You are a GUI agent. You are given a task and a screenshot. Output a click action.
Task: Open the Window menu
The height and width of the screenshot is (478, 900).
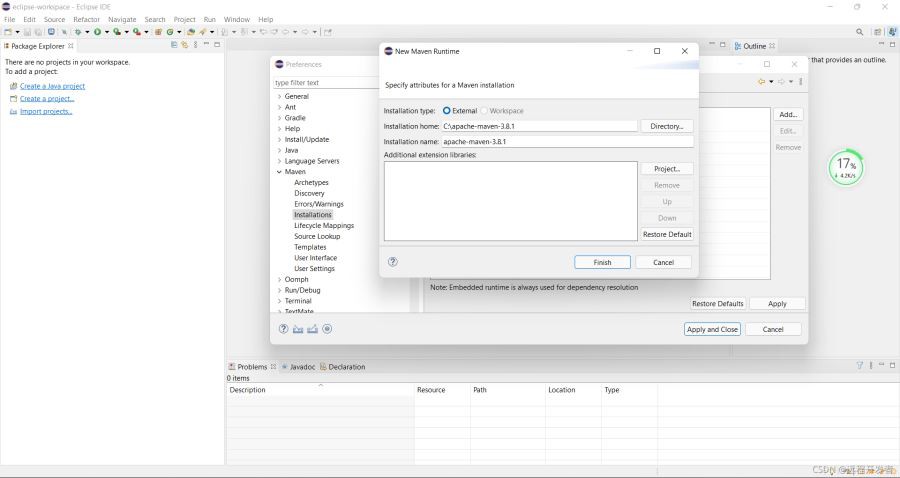click(236, 19)
